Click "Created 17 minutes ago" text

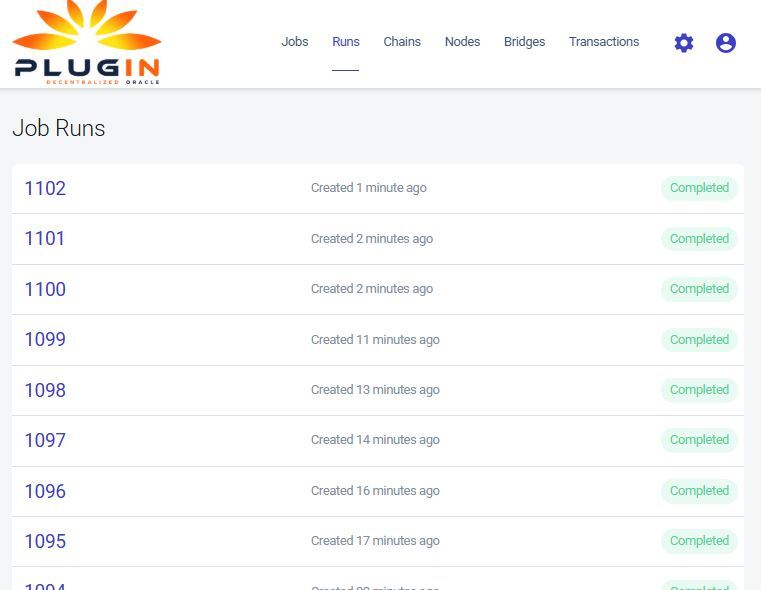coord(375,541)
